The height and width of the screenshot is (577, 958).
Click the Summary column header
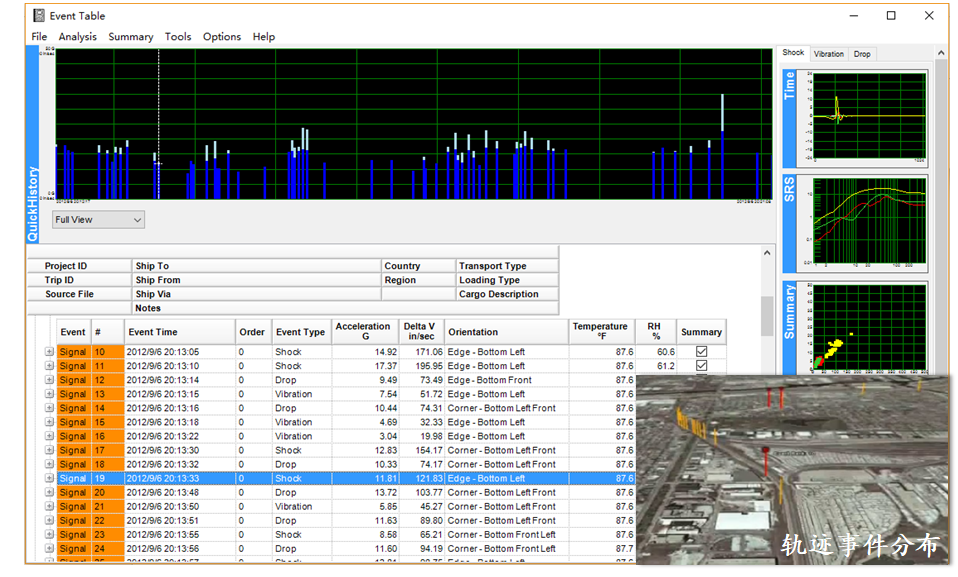pos(701,332)
